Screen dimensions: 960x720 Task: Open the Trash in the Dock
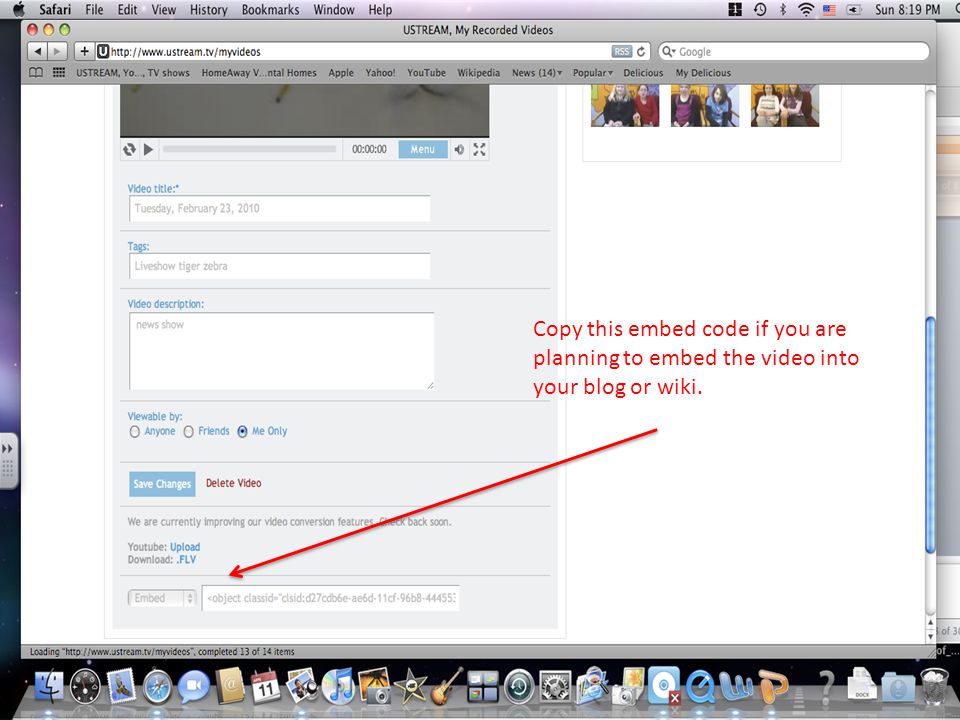click(934, 686)
